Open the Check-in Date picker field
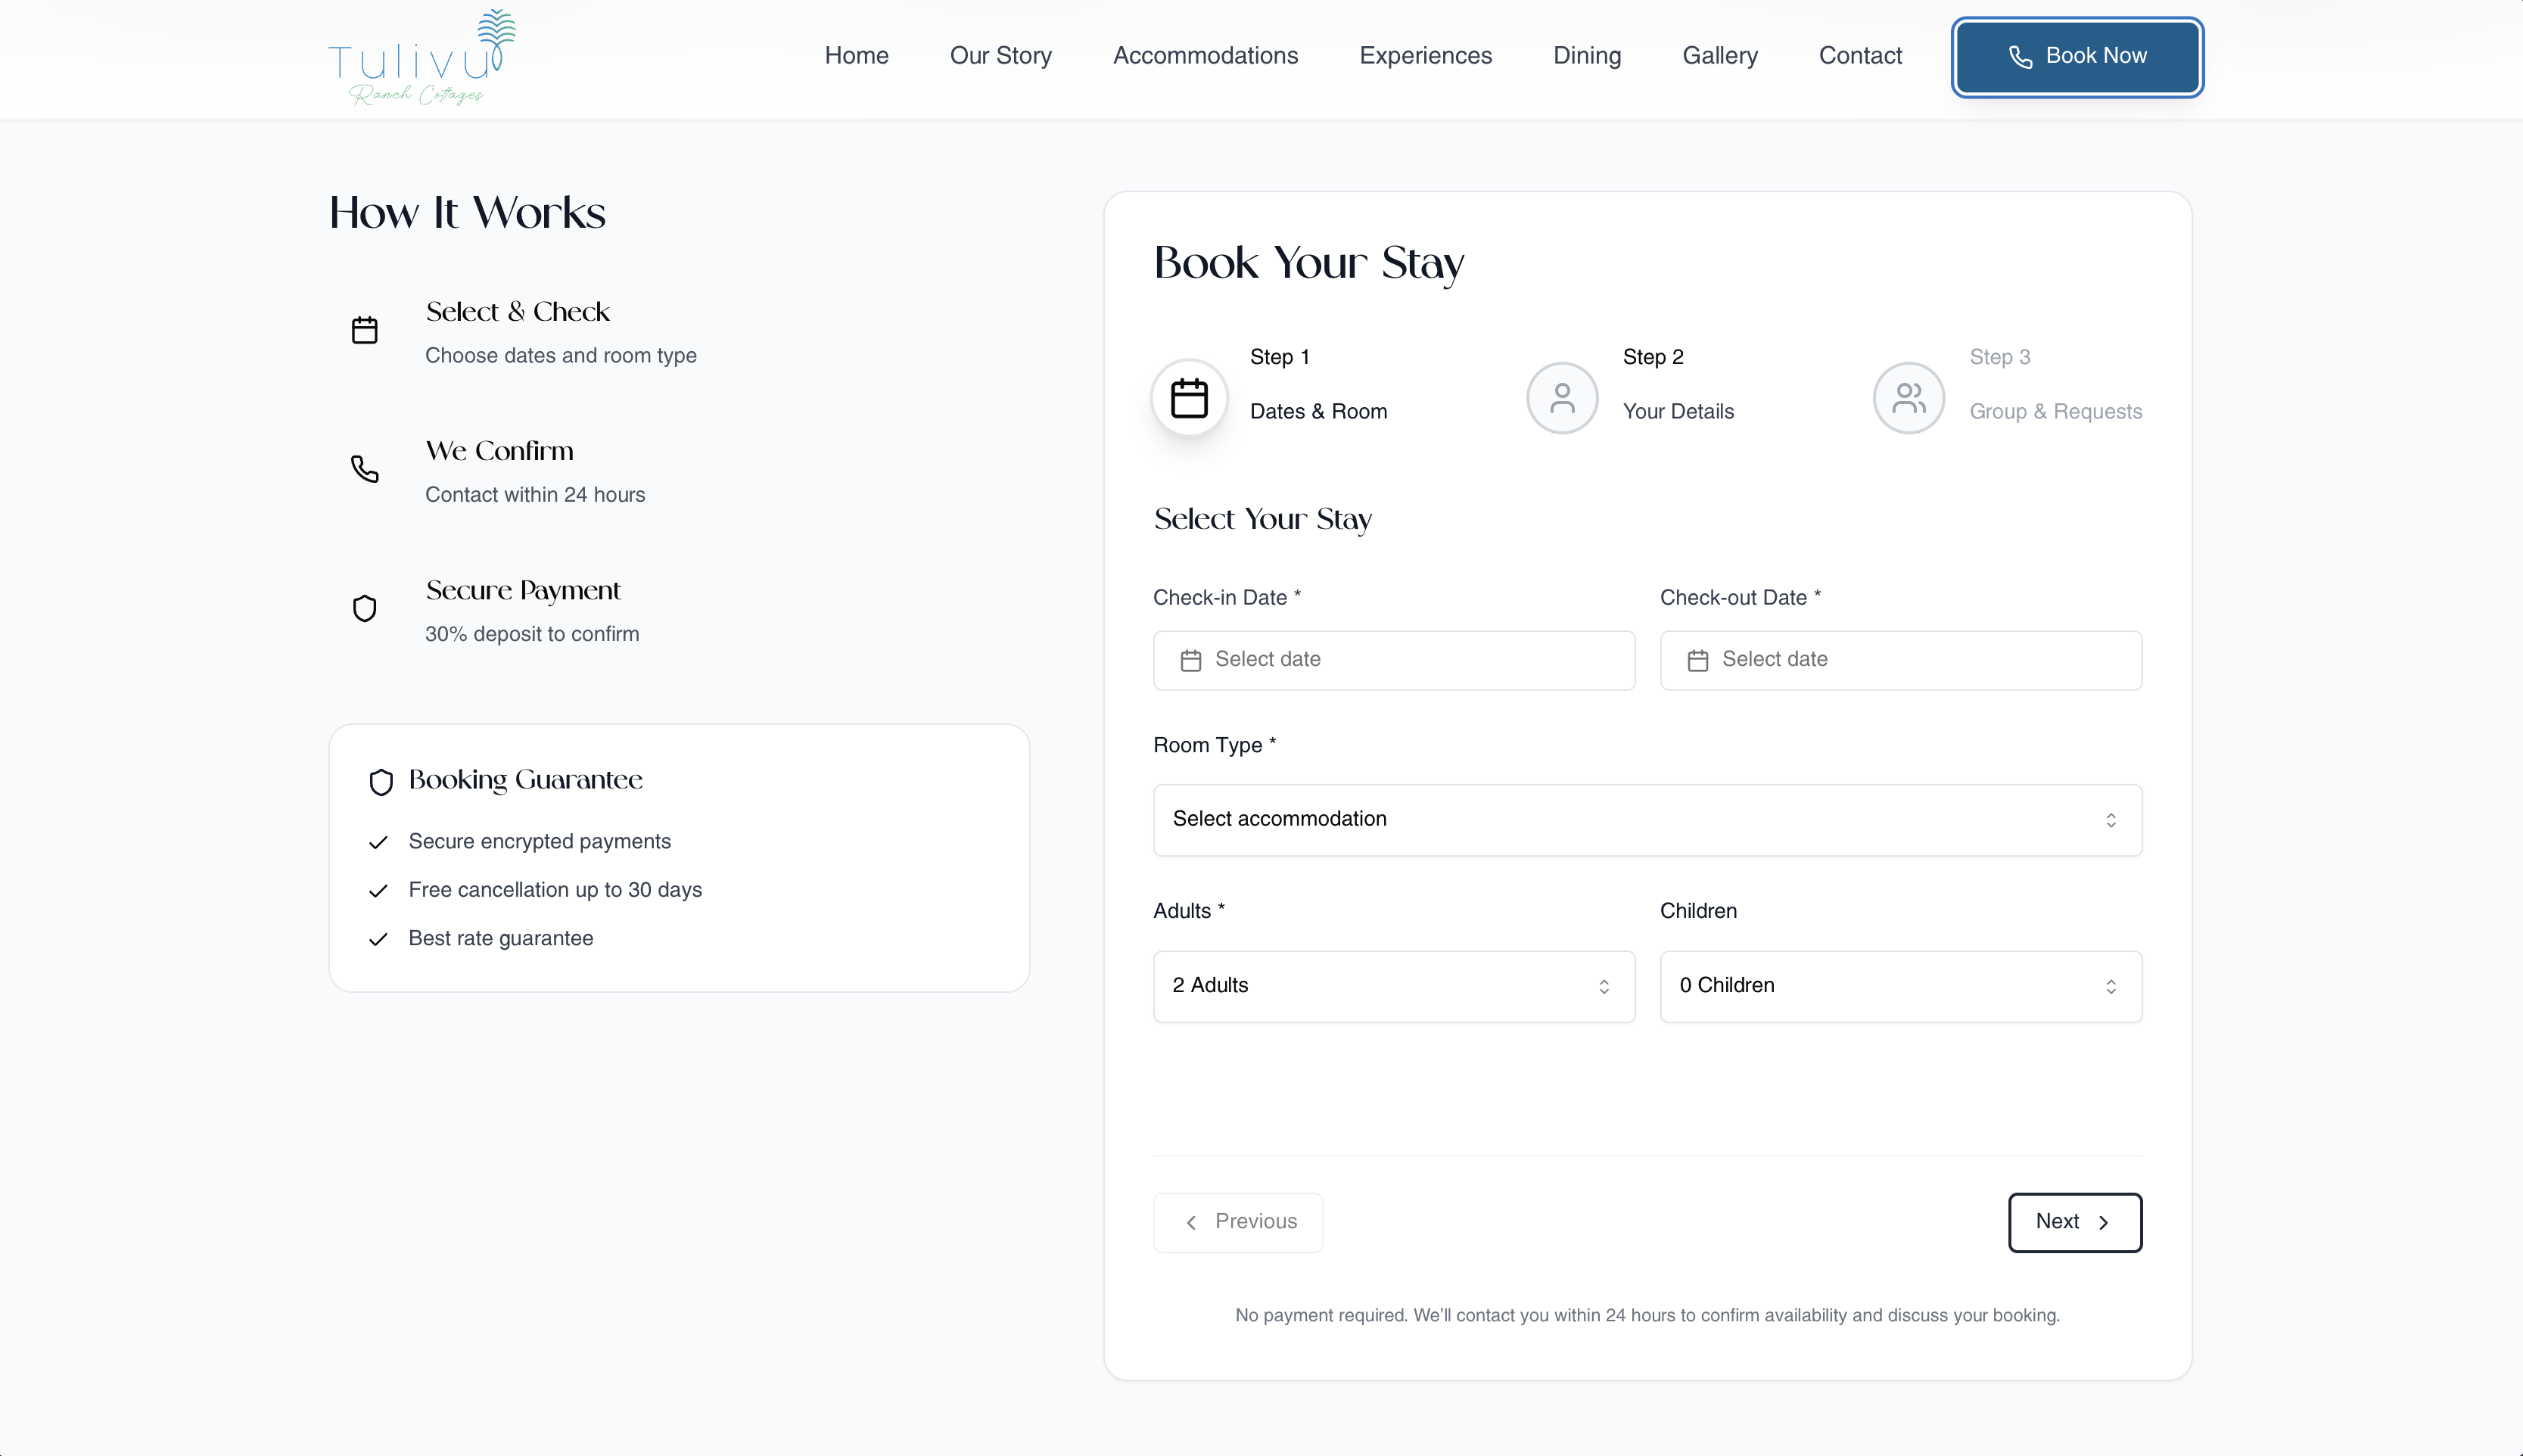Image resolution: width=2523 pixels, height=1456 pixels. tap(1393, 660)
